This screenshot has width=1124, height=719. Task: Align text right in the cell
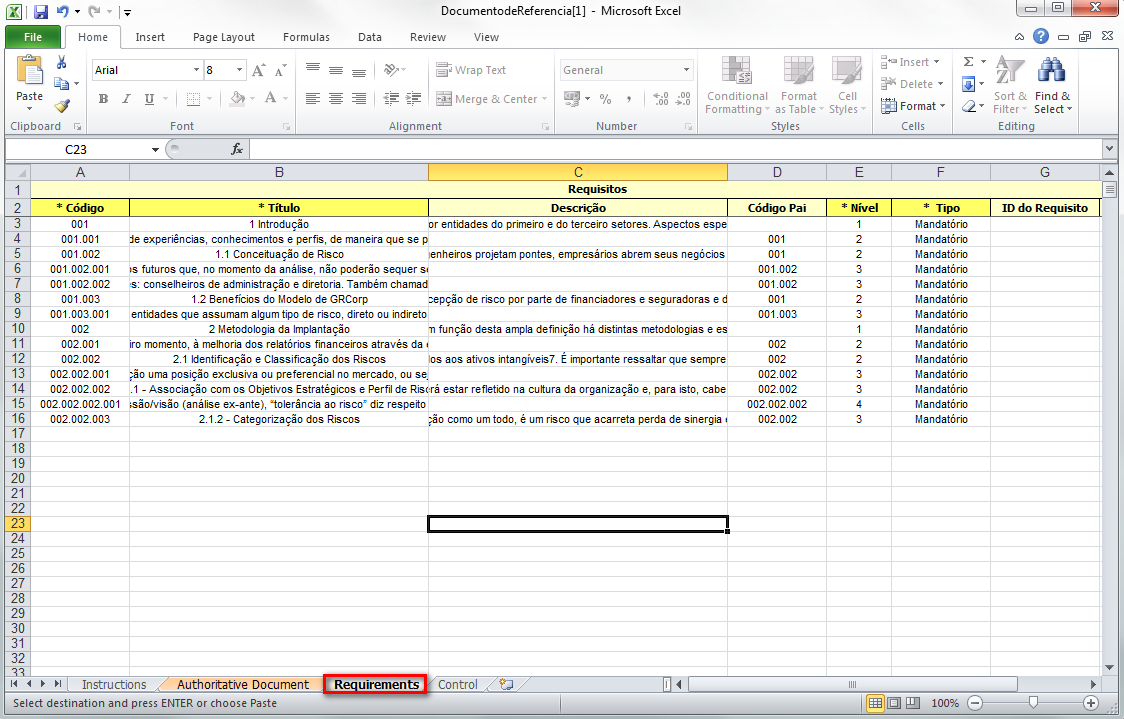[x=358, y=99]
